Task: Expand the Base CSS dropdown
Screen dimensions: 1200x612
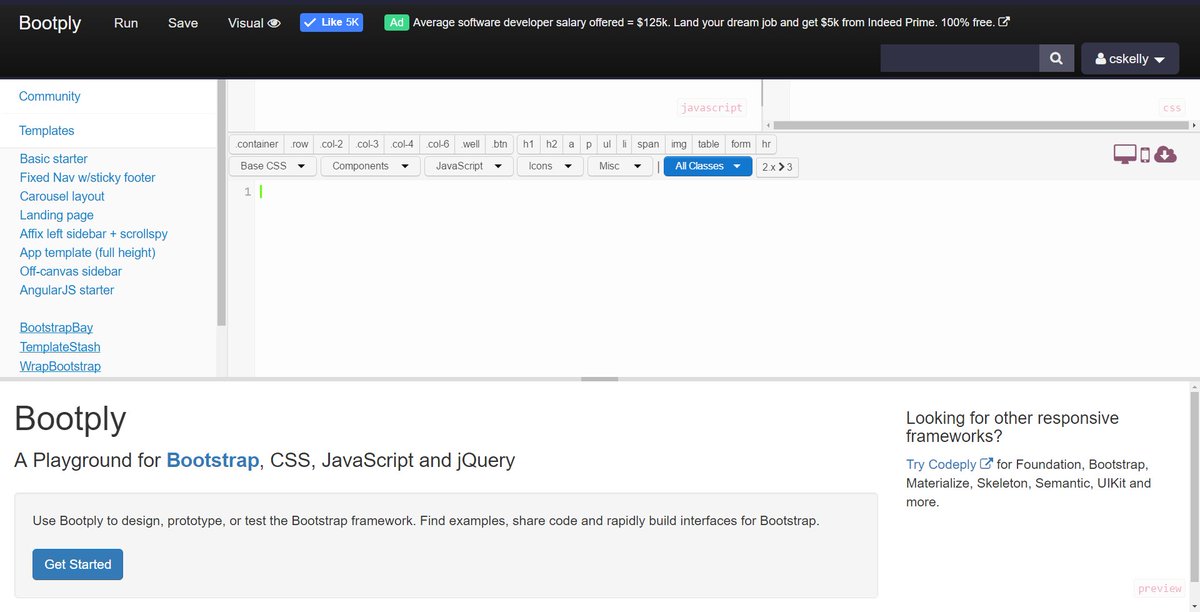Action: [x=273, y=166]
